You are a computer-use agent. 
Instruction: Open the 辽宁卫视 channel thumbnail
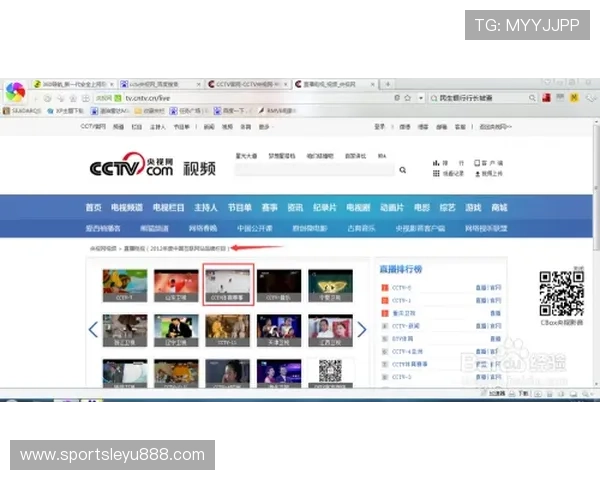point(176,331)
